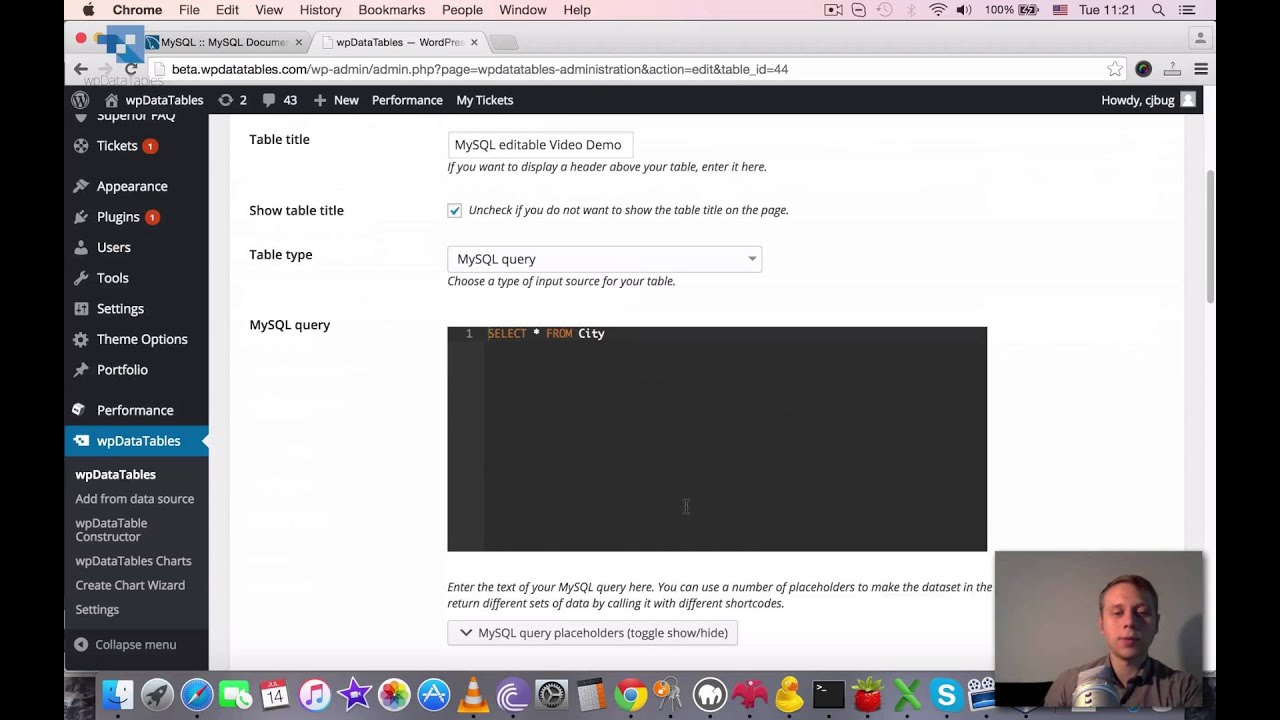
Task: Click the Performance cube icon in sidebar
Action: pos(81,410)
